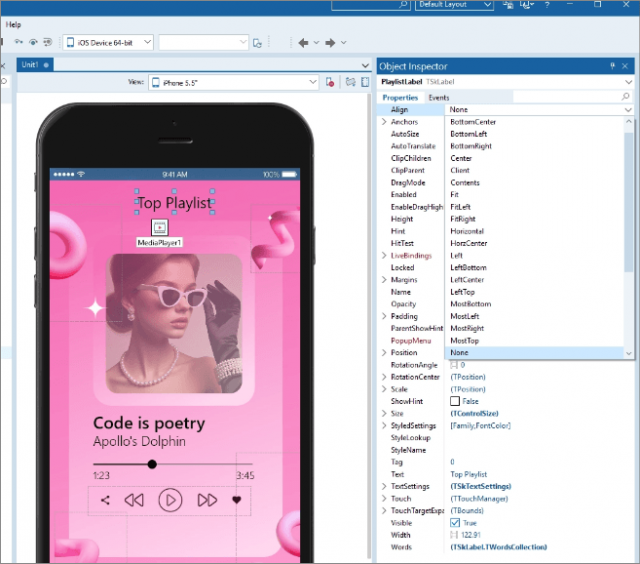Image resolution: width=640 pixels, height=564 pixels.
Task: Click the play button in the design
Action: (x=170, y=499)
